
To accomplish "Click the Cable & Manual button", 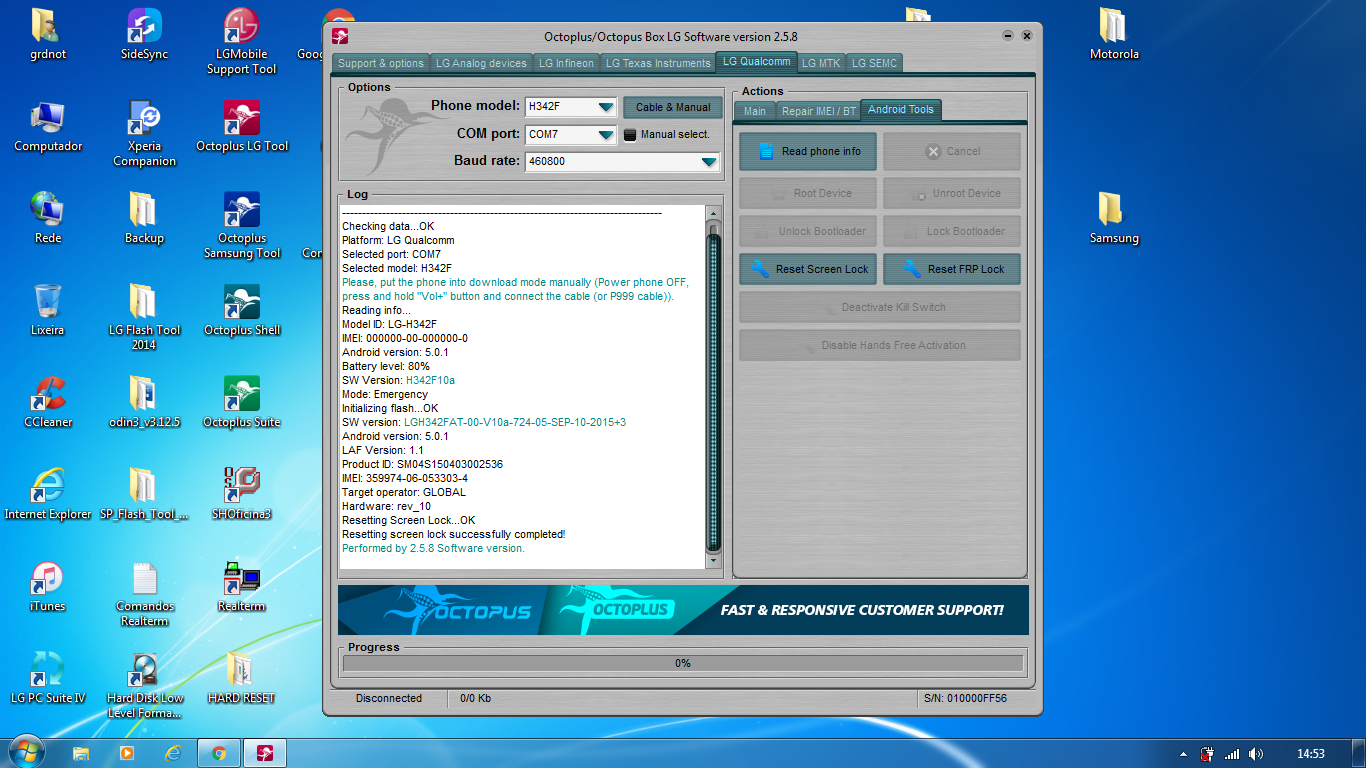I will (673, 107).
